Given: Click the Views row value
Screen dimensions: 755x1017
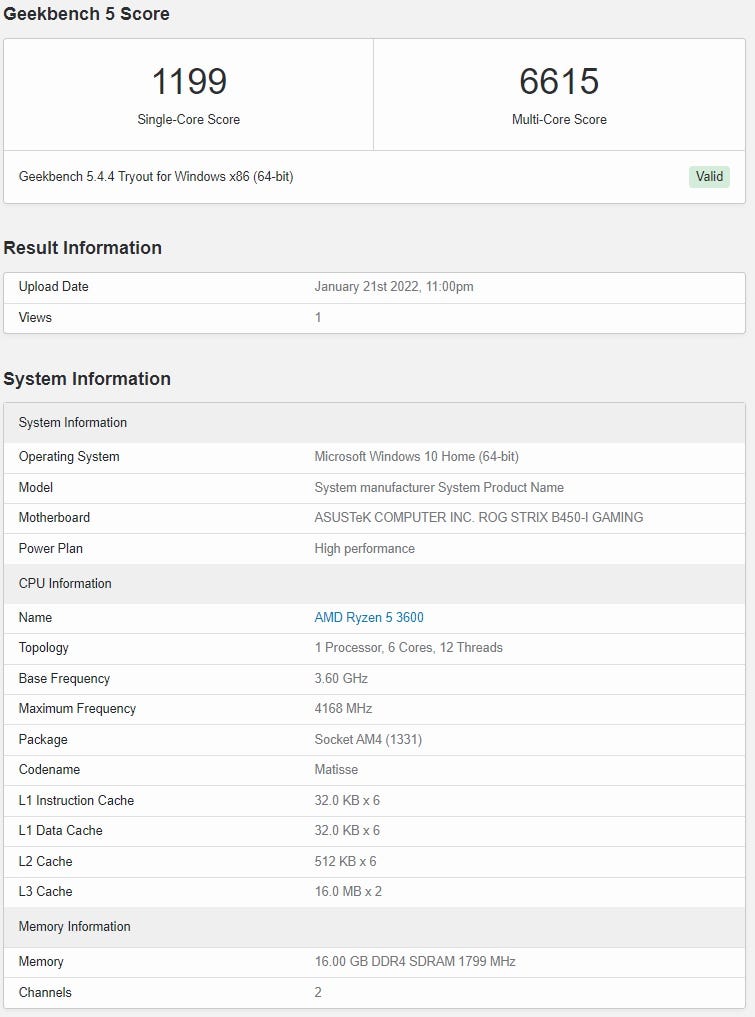Looking at the screenshot, I should 318,318.
